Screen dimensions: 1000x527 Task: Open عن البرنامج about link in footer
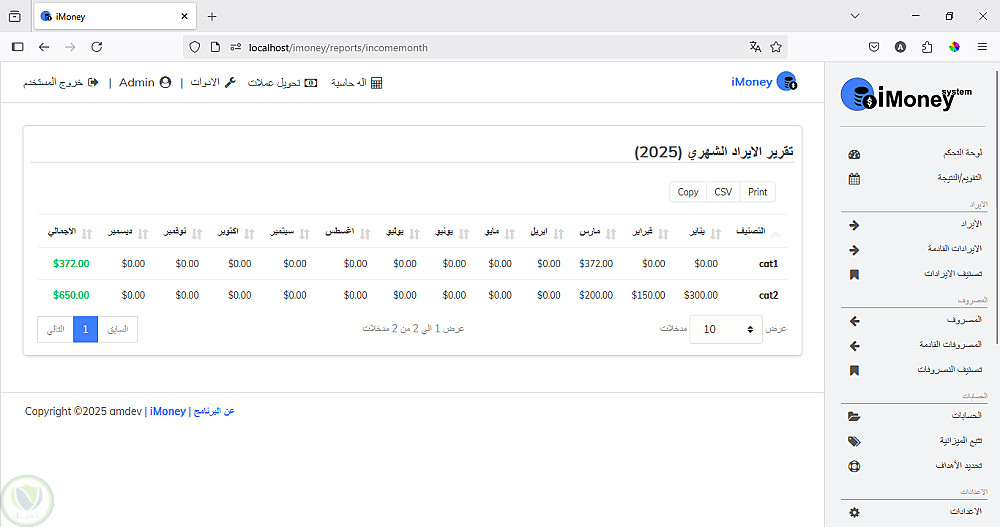pos(214,412)
